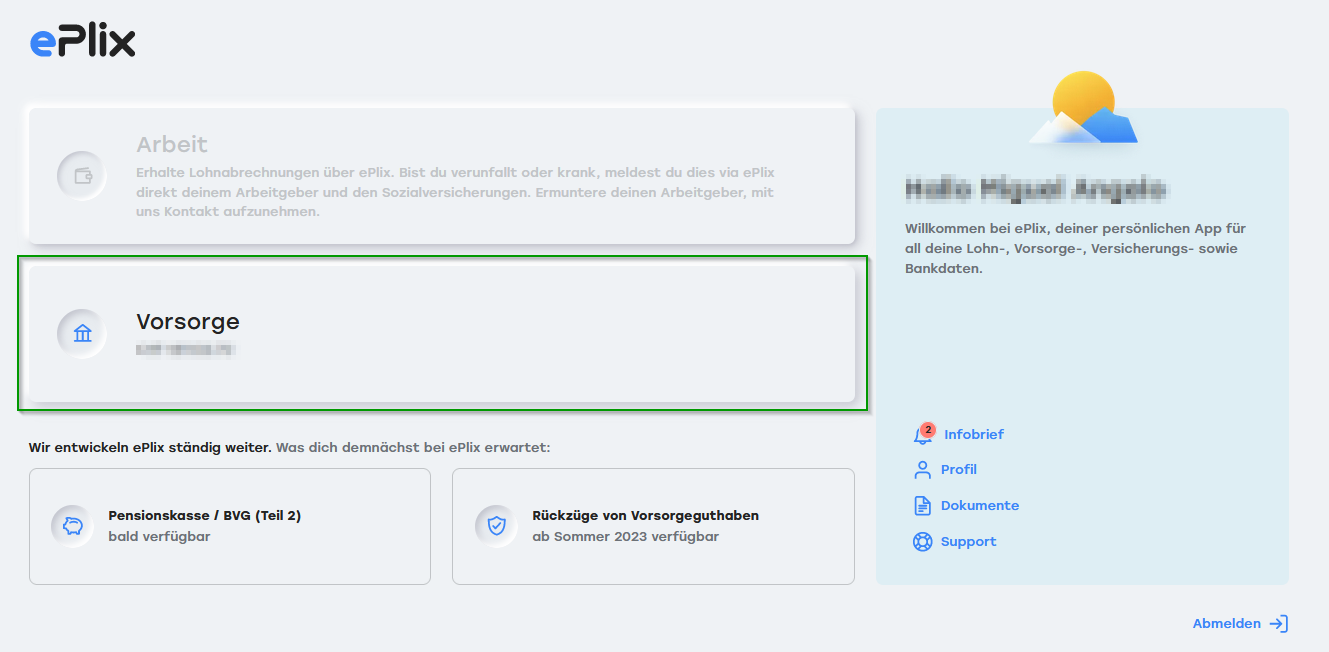Click the piggy bank Pensionskasse icon
Image resolution: width=1329 pixels, height=652 pixels.
73,526
